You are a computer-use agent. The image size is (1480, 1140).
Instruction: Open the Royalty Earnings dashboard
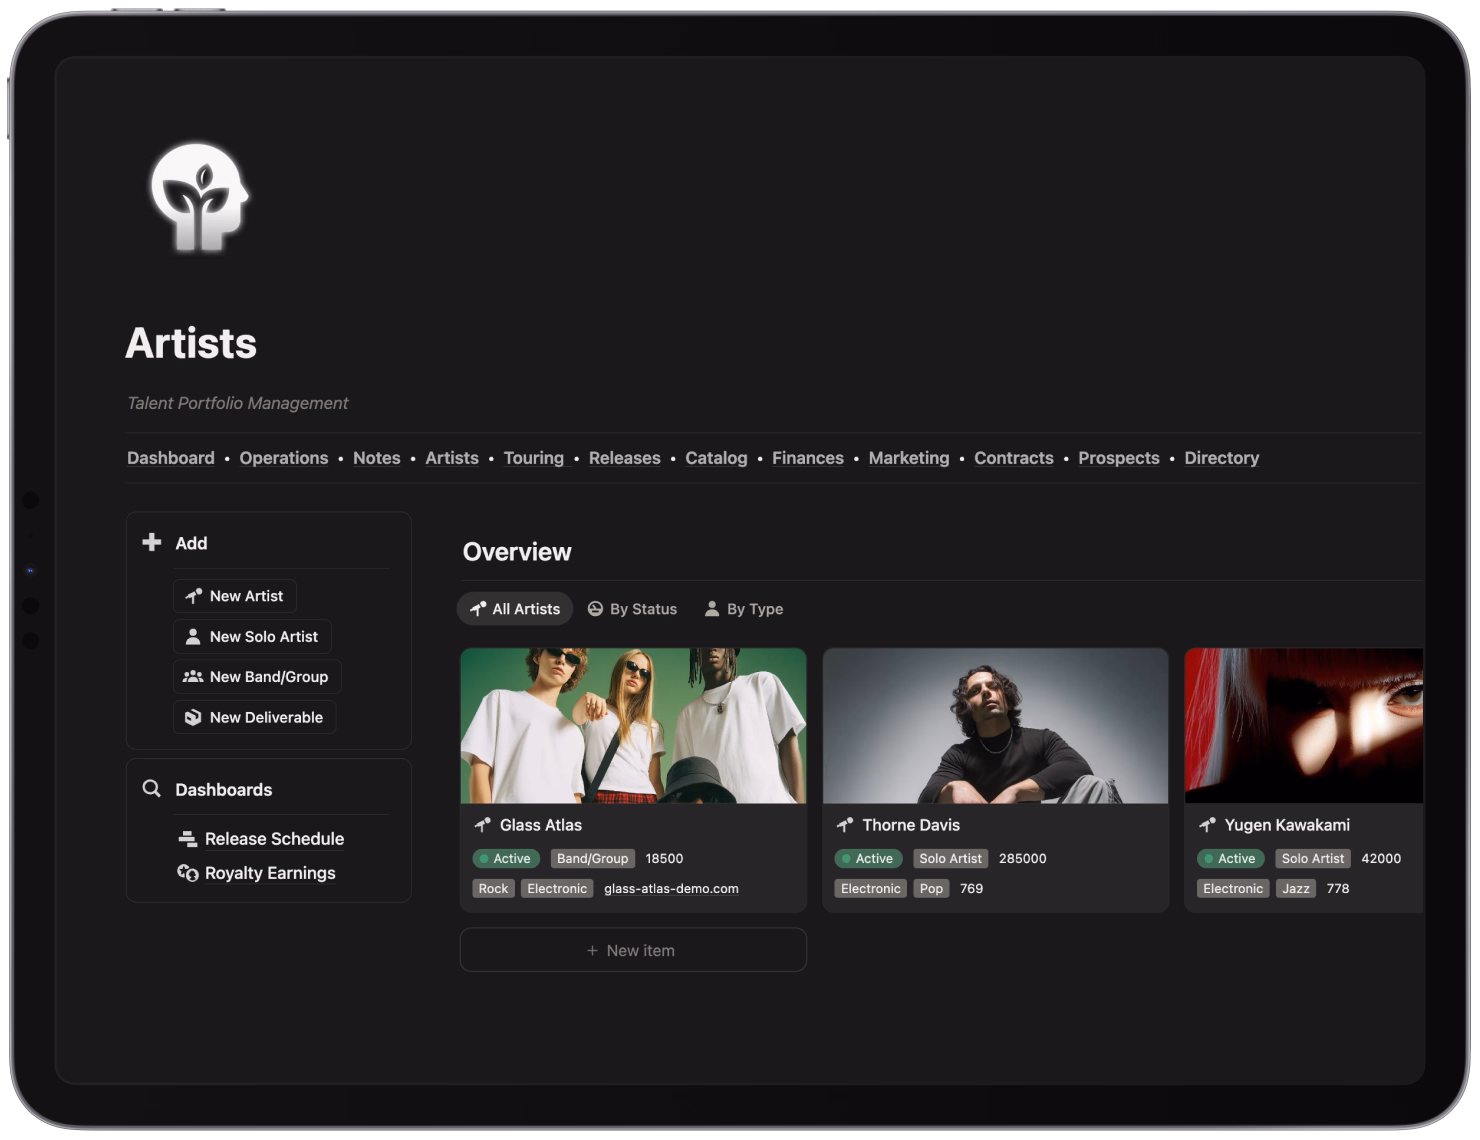pos(270,873)
